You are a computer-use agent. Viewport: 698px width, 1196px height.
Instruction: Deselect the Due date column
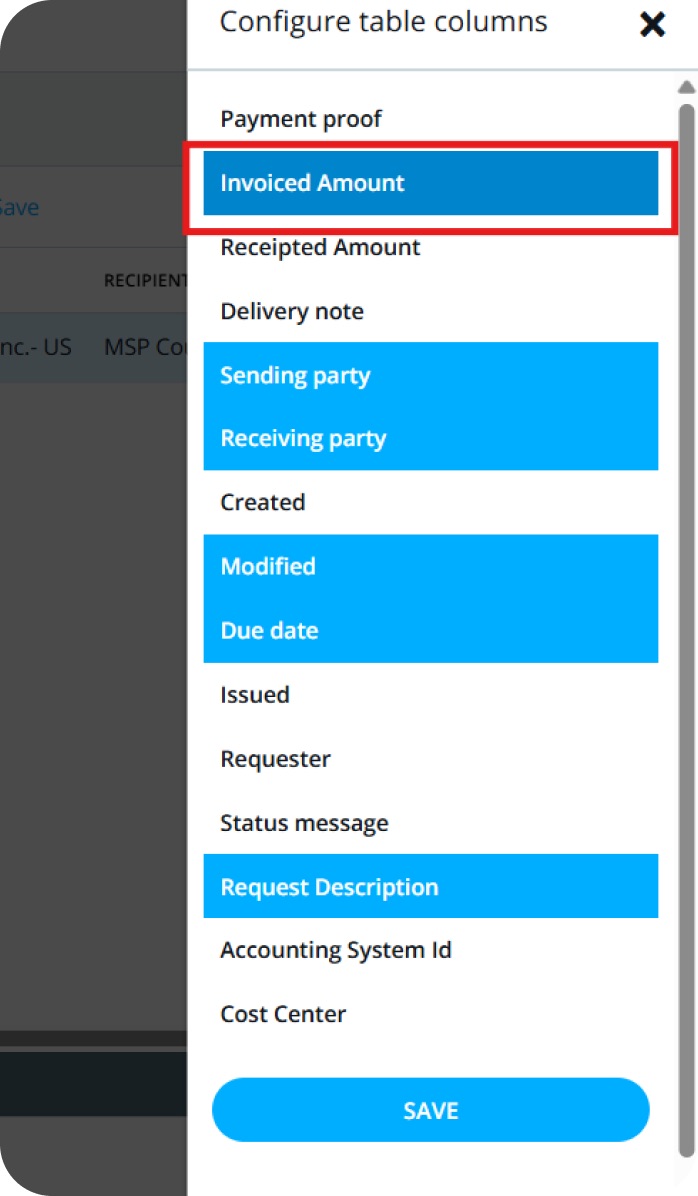(x=430, y=631)
